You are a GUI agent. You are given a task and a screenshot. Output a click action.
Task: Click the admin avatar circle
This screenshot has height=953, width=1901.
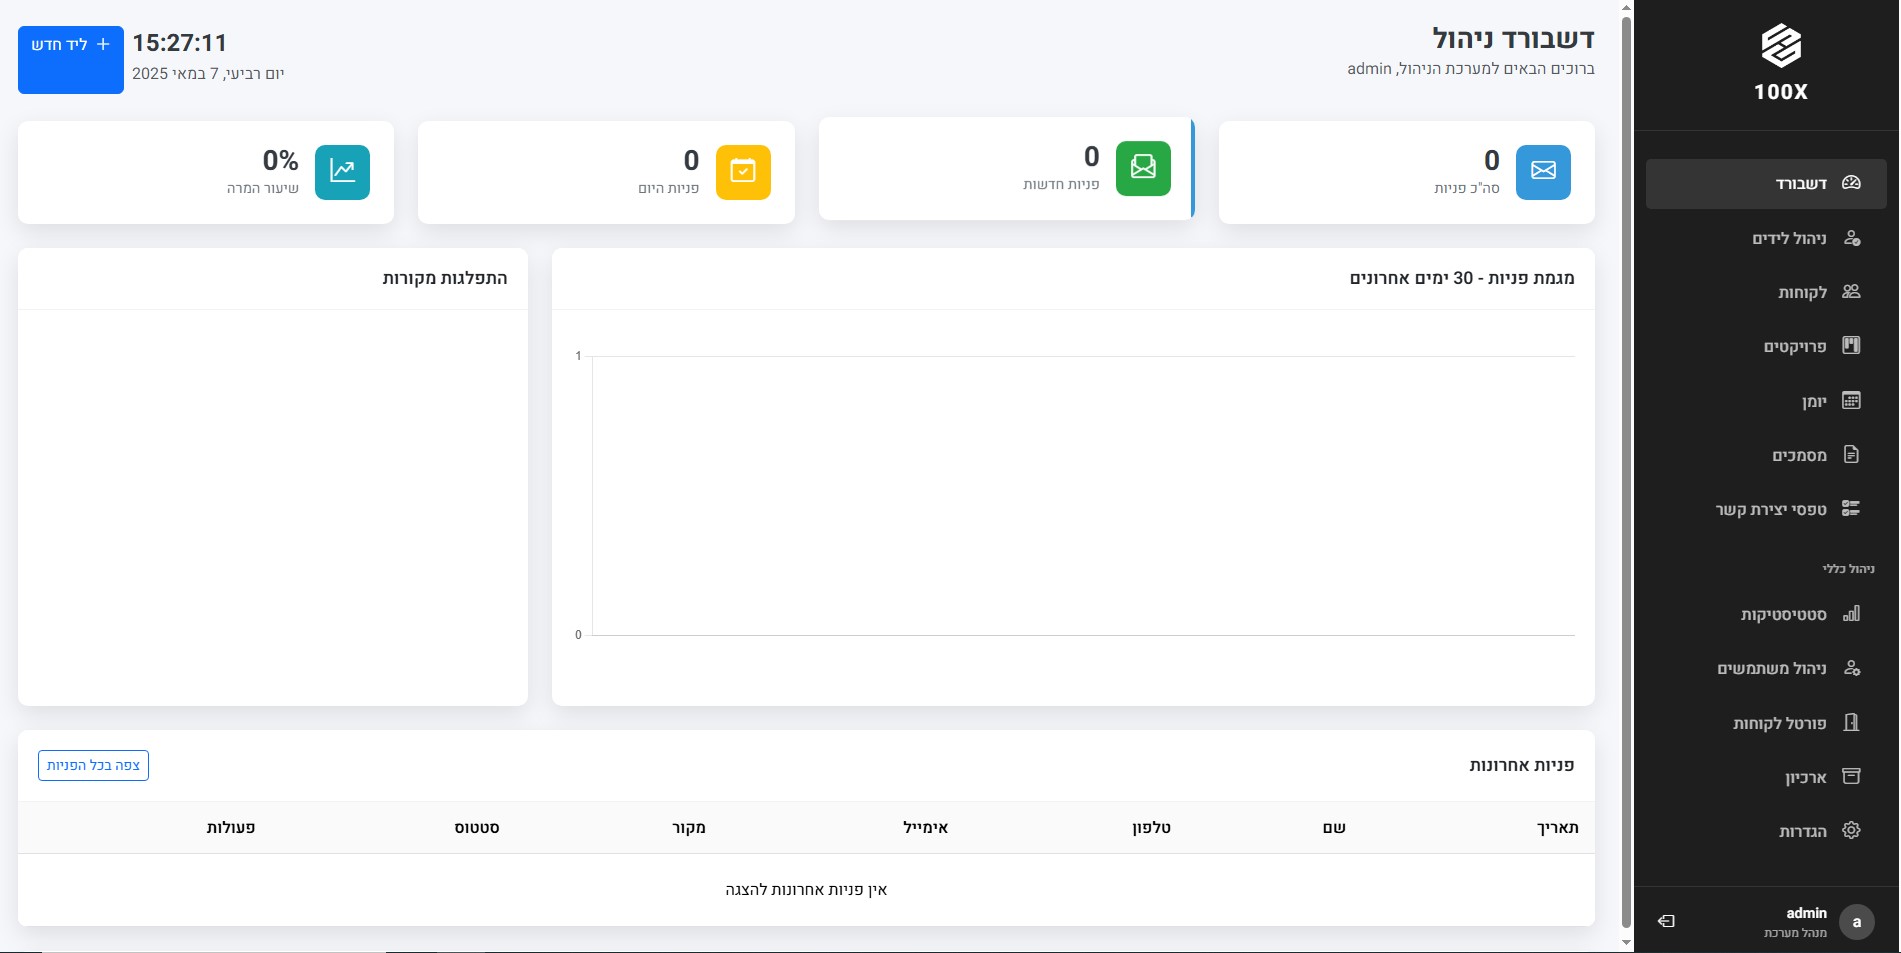coord(1856,922)
